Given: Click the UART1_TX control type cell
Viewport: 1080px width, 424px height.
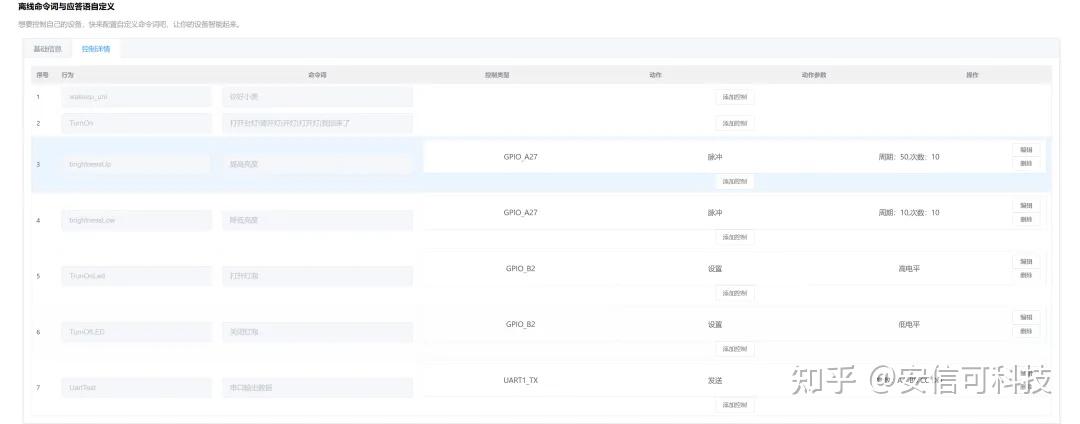Looking at the screenshot, I should [520, 380].
